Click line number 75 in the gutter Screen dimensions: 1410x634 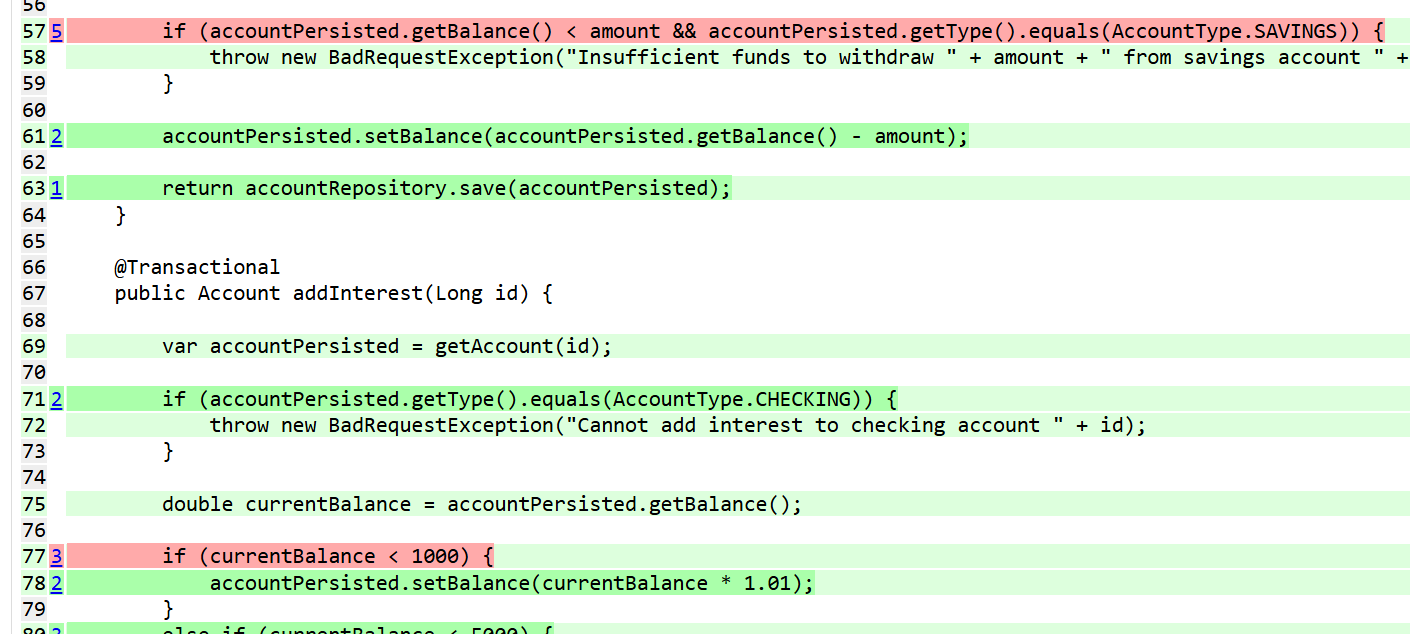point(33,504)
